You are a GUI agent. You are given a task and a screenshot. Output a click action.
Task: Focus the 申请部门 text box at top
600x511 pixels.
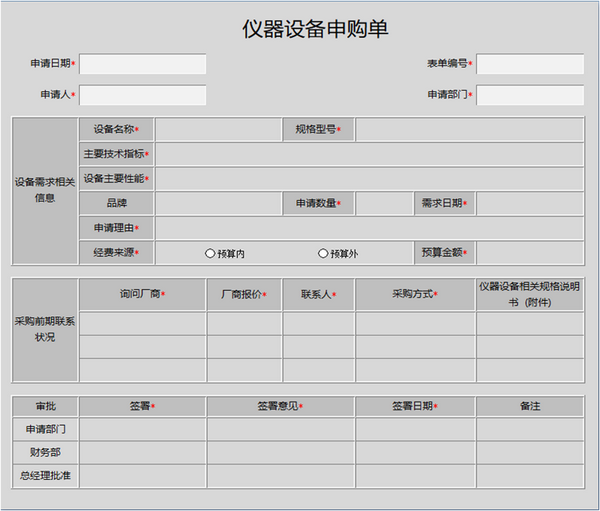[530, 95]
